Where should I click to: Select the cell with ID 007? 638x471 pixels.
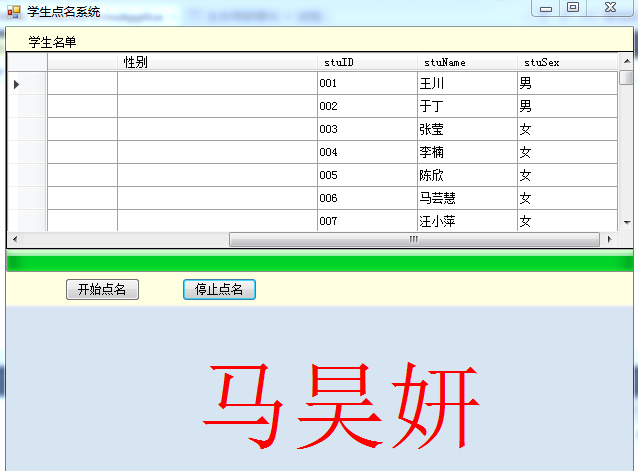[367, 221]
